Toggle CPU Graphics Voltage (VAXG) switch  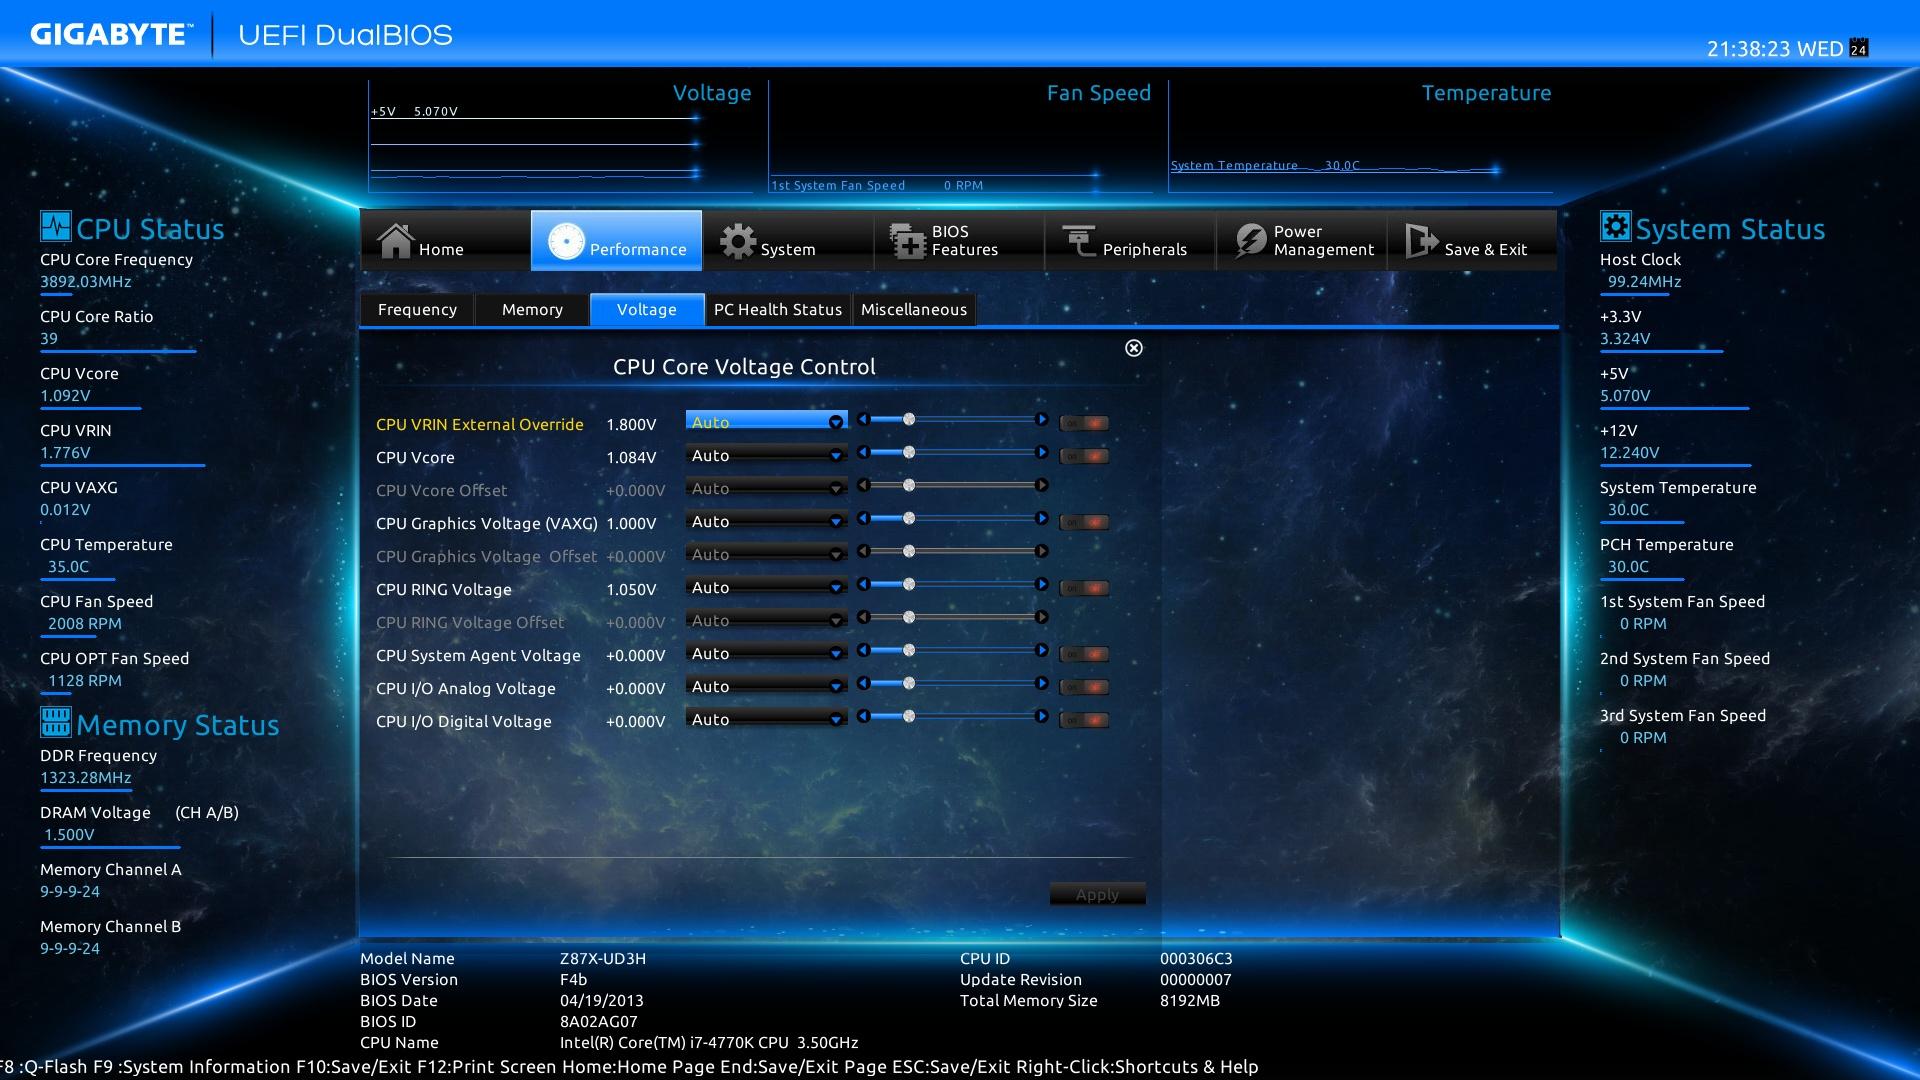pyautogui.click(x=1084, y=522)
